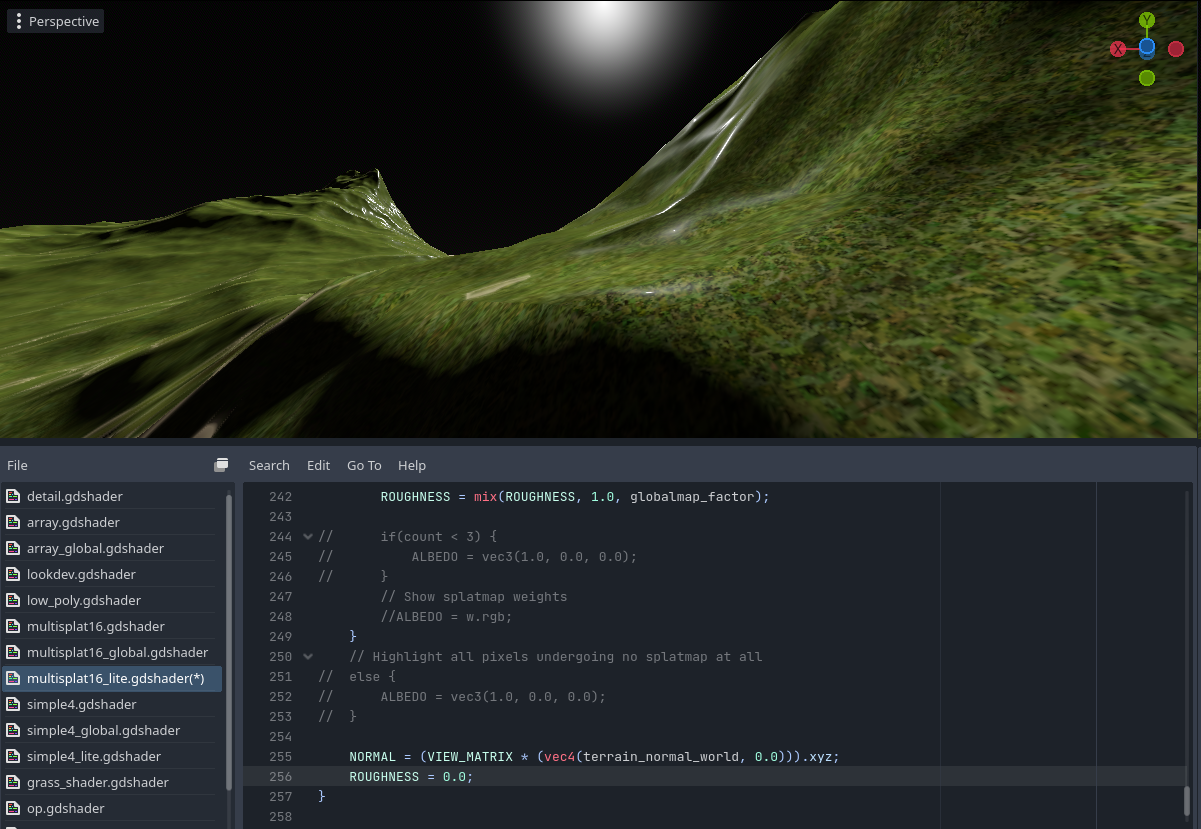The width and height of the screenshot is (1201, 829).
Task: Collapse the fold arrow at line 250
Action: pyautogui.click(x=307, y=656)
